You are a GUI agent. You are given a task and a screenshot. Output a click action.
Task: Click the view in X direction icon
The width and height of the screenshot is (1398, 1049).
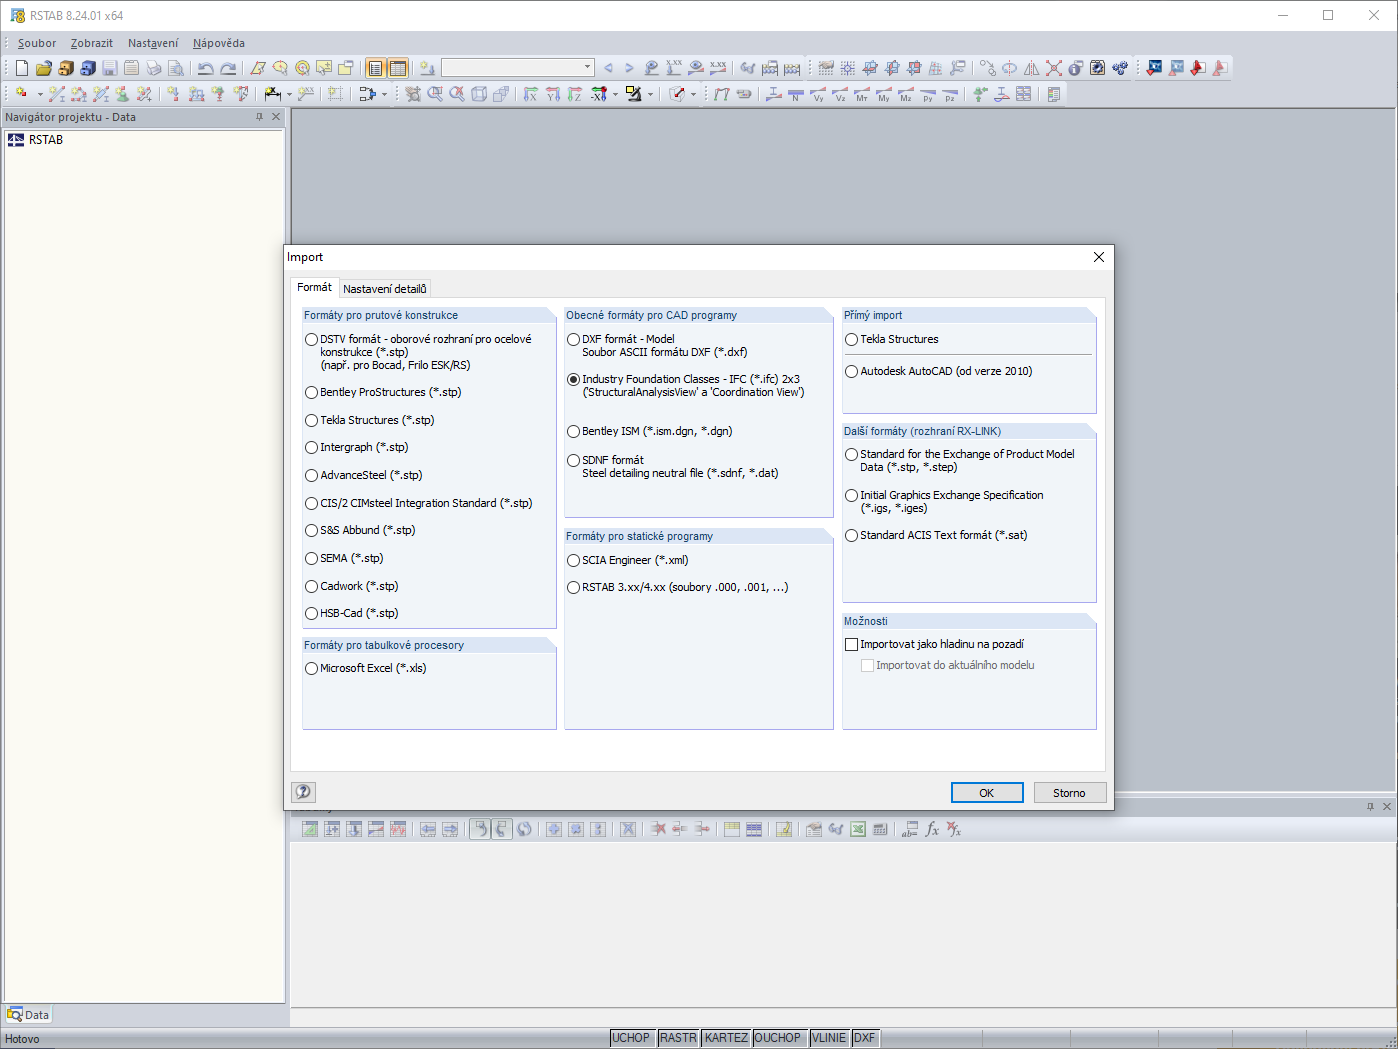pos(531,94)
